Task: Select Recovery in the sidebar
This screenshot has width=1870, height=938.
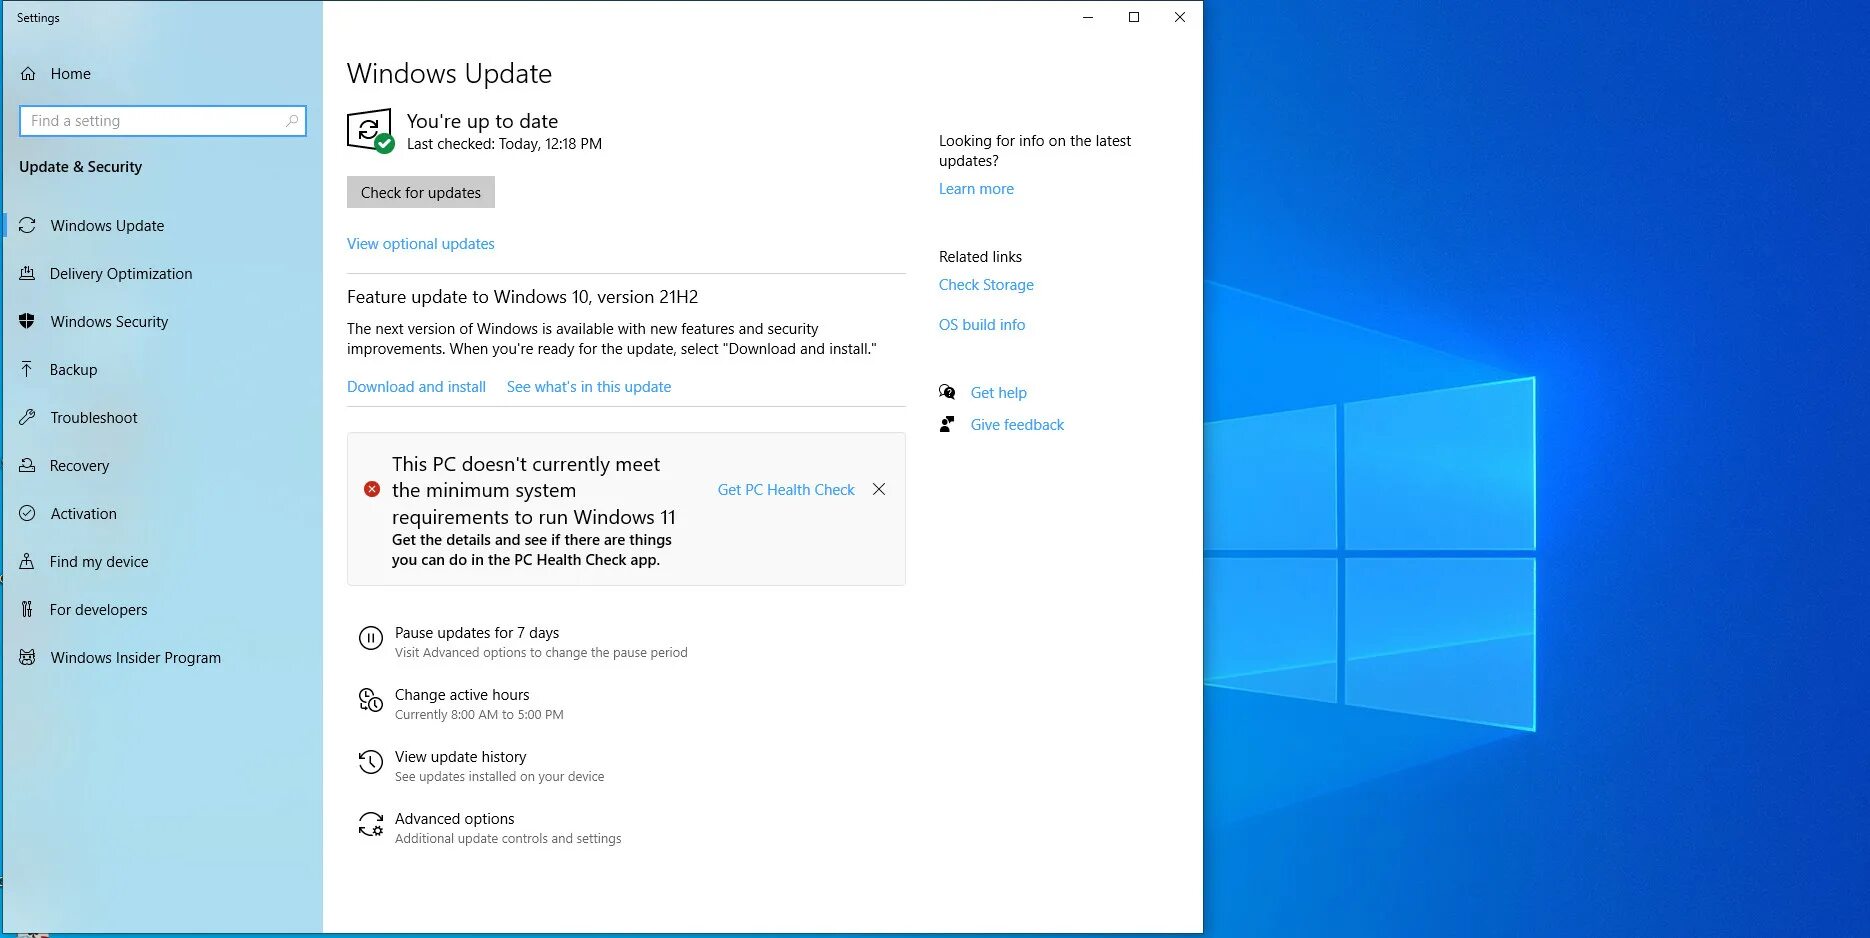Action: 79,466
